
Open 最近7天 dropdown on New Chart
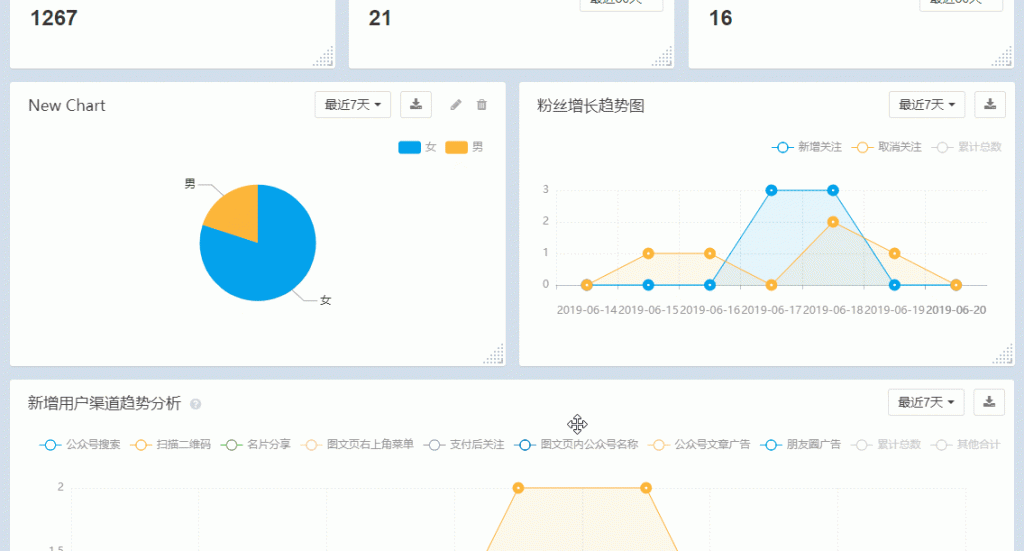coord(353,104)
